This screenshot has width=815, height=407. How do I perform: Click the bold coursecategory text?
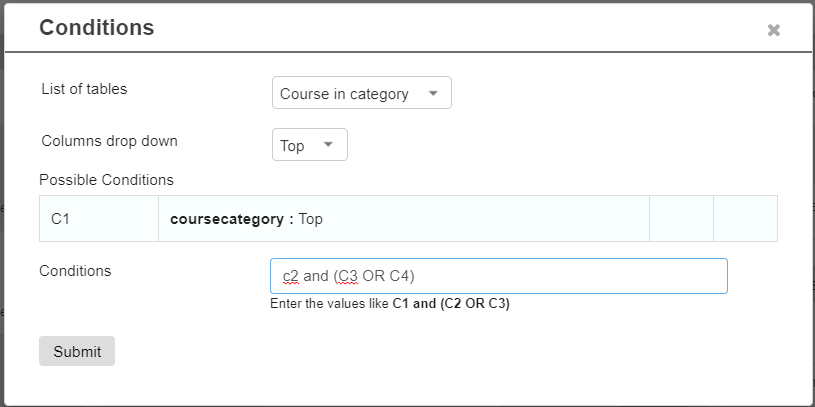[227, 219]
